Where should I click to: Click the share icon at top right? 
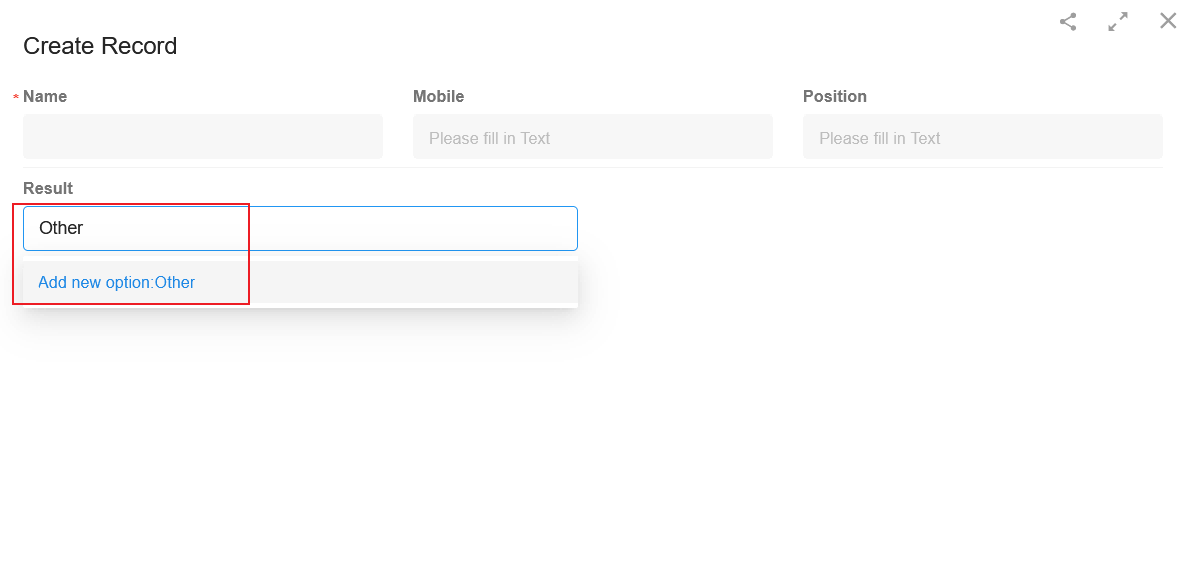(x=1068, y=22)
